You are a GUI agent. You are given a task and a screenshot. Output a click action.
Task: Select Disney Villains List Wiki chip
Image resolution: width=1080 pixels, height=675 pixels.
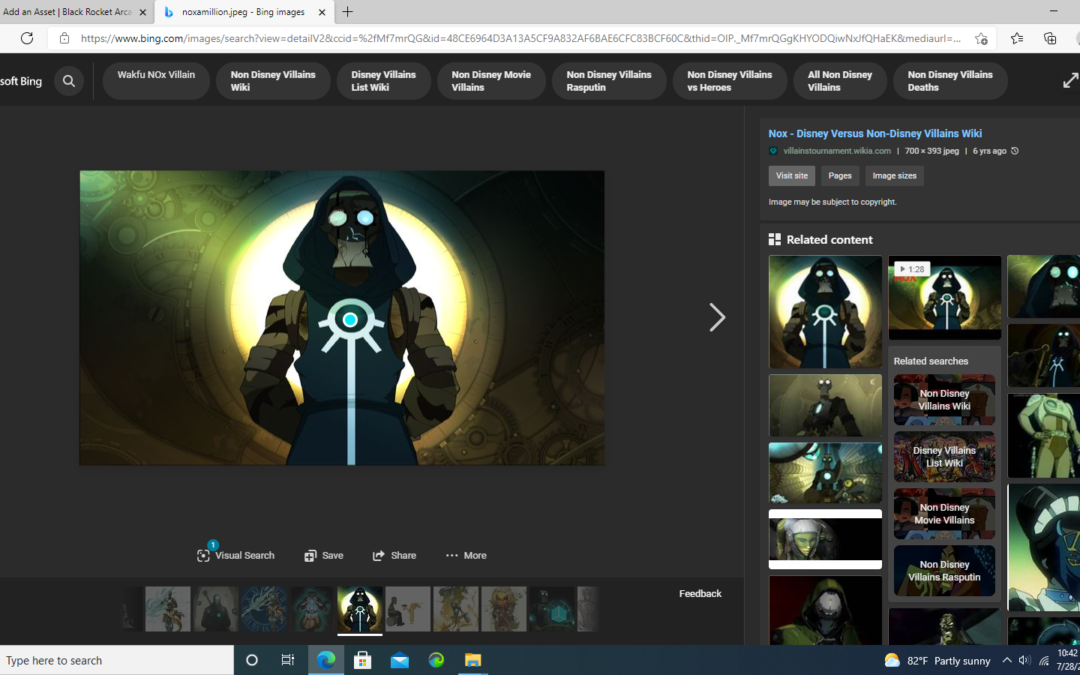(x=384, y=81)
